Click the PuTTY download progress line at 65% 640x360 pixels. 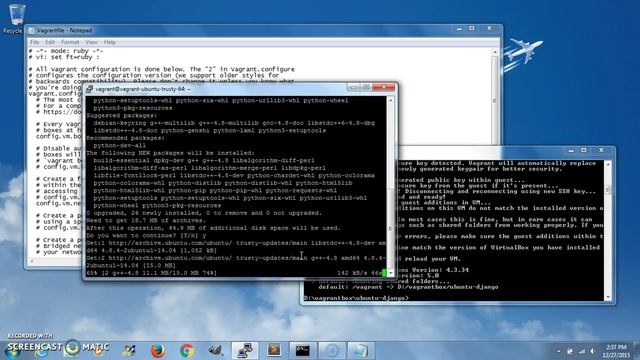236,273
